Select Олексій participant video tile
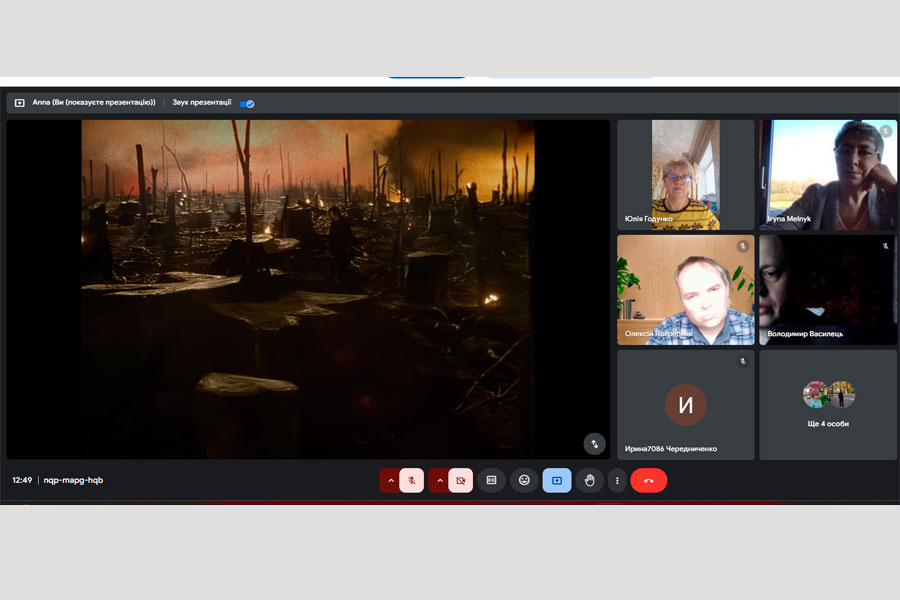Screen dimensions: 900x600 click(x=686, y=290)
